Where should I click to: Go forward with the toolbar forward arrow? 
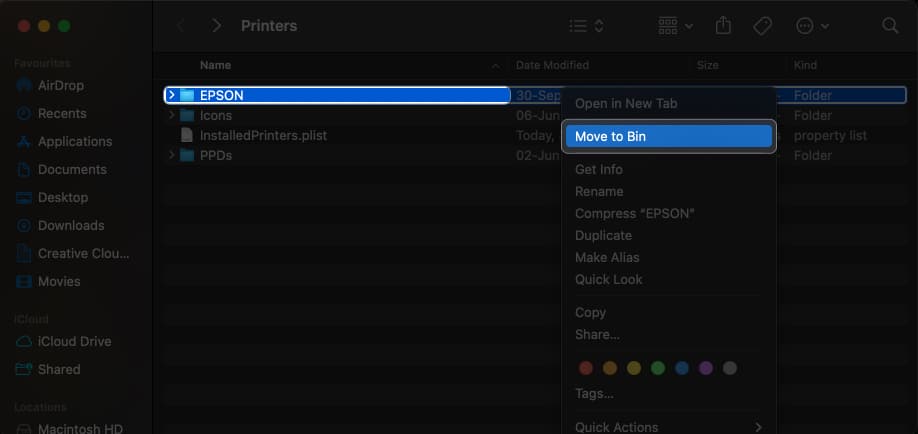[x=217, y=26]
